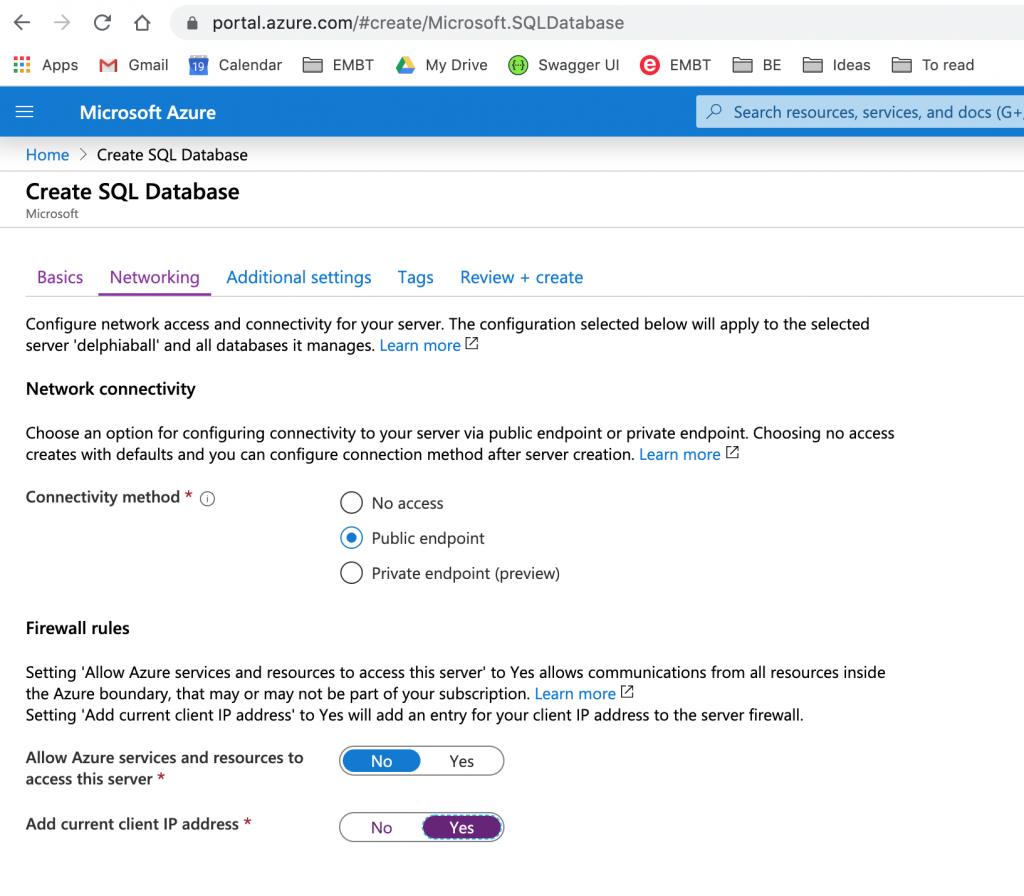Select the No access radio button
The image size is (1024, 896).
pos(351,503)
